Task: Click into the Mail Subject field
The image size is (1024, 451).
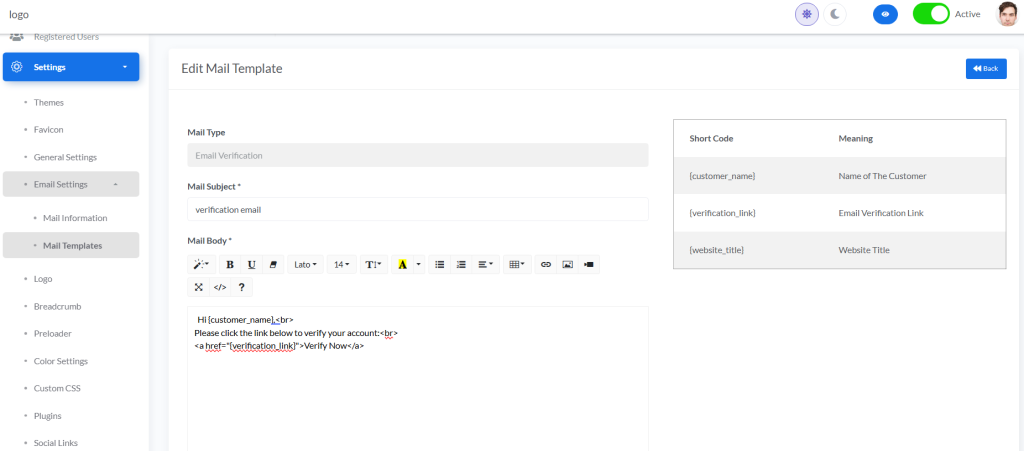Action: [417, 209]
